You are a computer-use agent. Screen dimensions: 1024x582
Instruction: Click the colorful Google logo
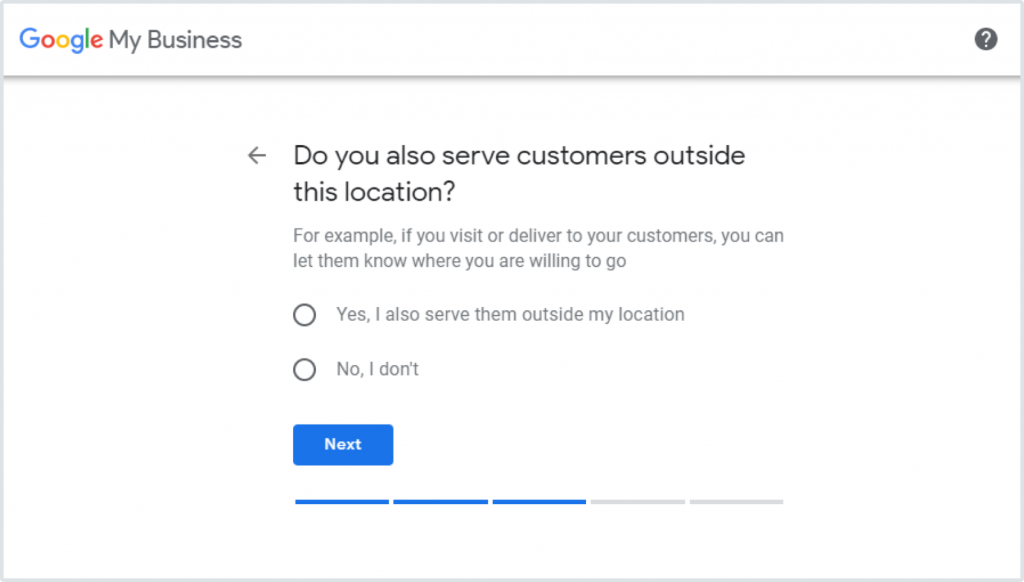click(x=61, y=40)
